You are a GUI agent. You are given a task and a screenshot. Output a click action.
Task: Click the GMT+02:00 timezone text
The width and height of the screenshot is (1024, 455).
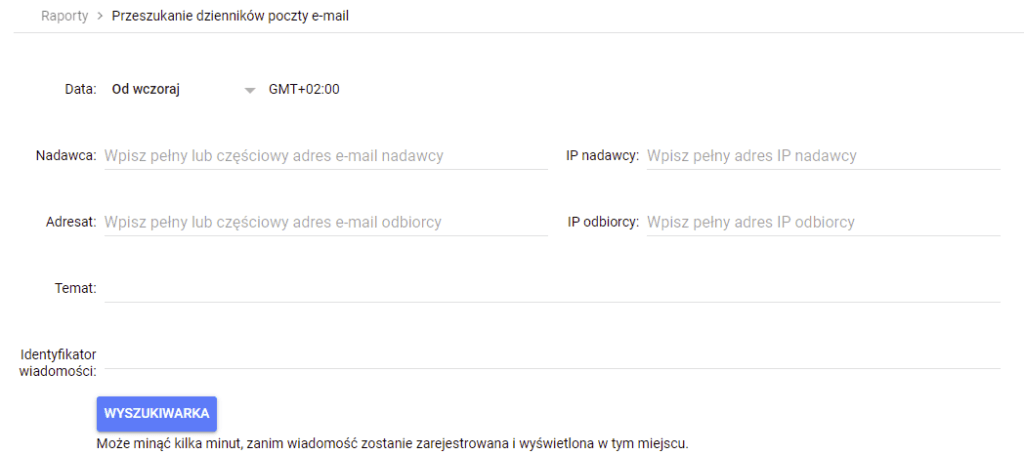(304, 89)
